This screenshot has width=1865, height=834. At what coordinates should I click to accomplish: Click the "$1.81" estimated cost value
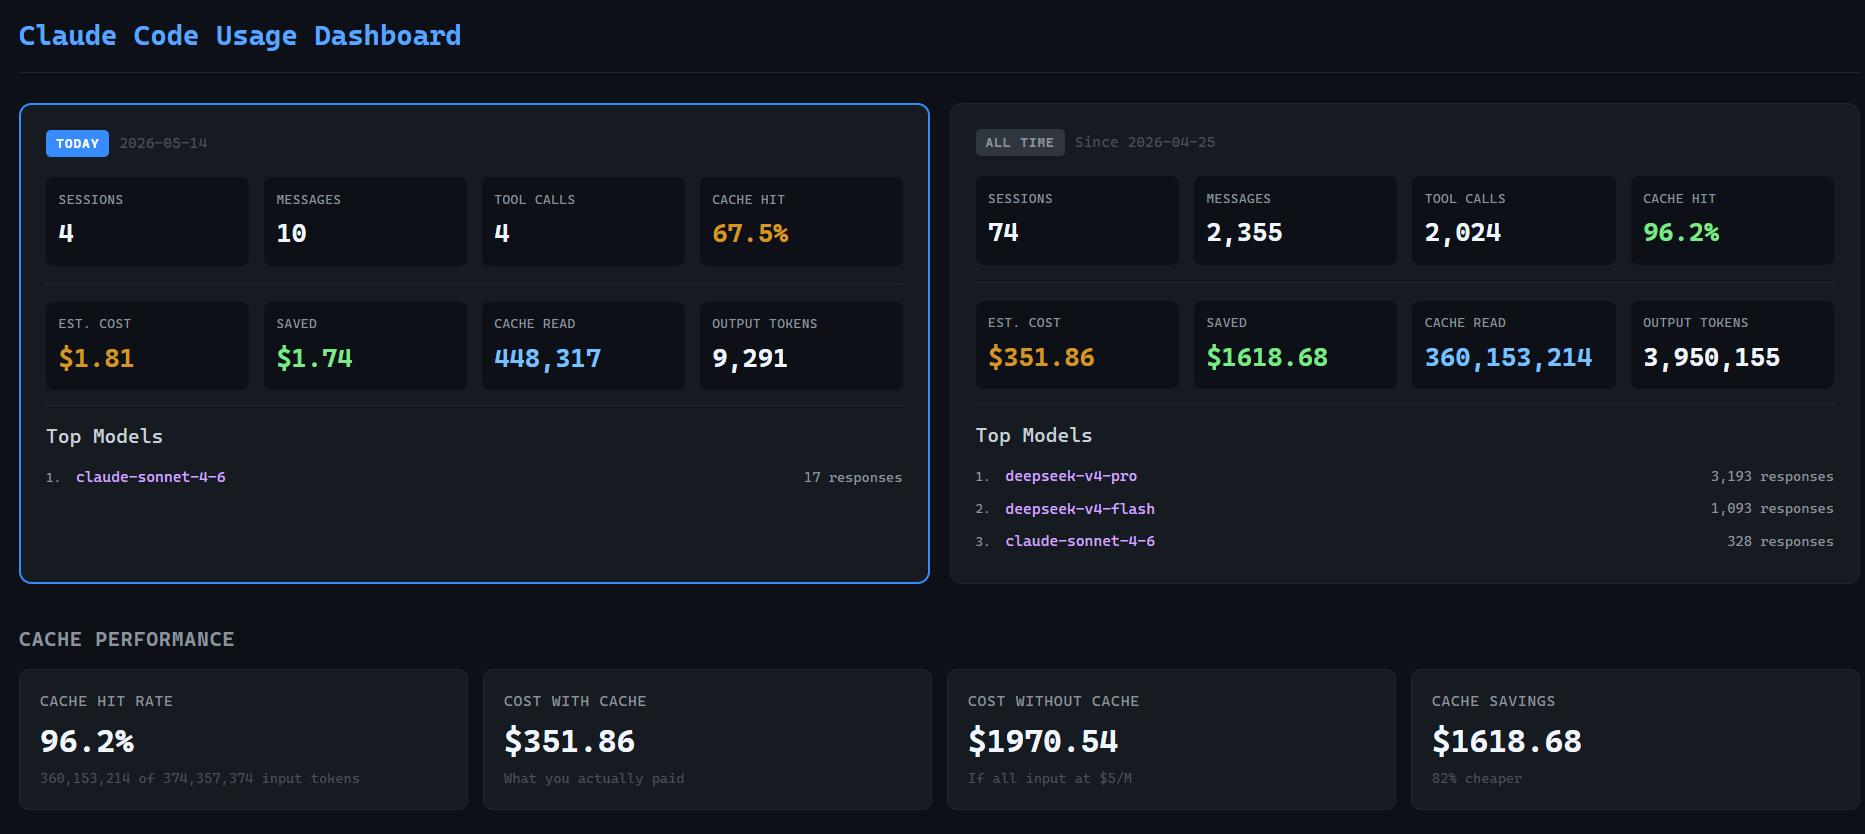pos(96,358)
